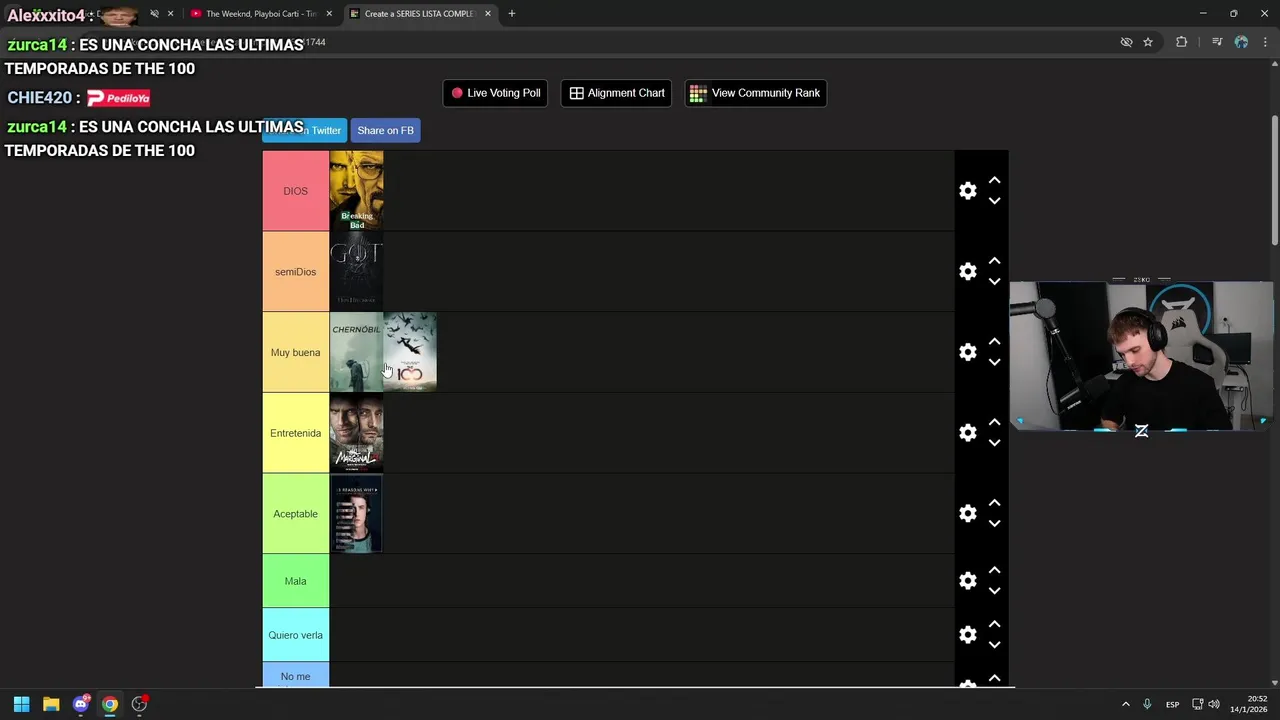The width and height of the screenshot is (1280, 720).
Task: Open Windows Start menu
Action: click(21, 704)
